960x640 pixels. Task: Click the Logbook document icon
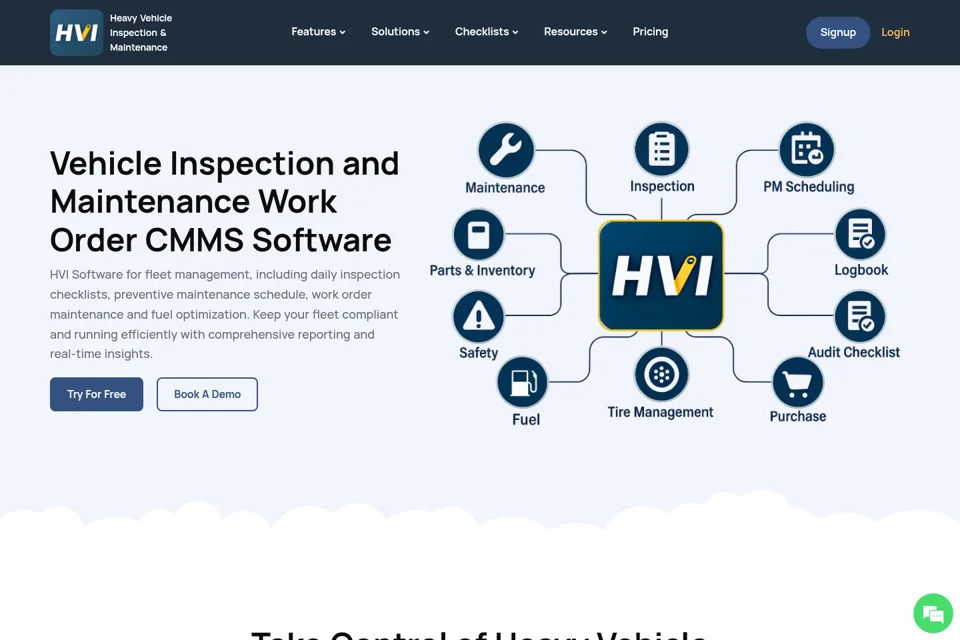pos(860,235)
